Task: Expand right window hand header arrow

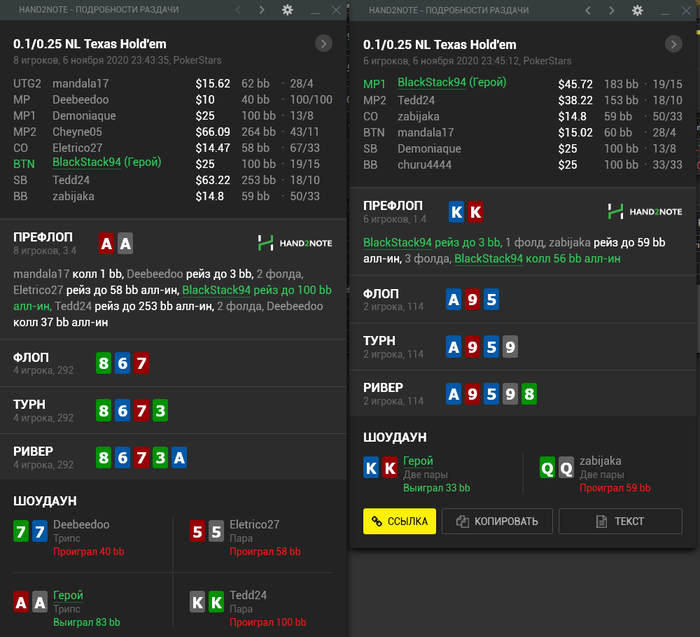Action: pos(674,44)
